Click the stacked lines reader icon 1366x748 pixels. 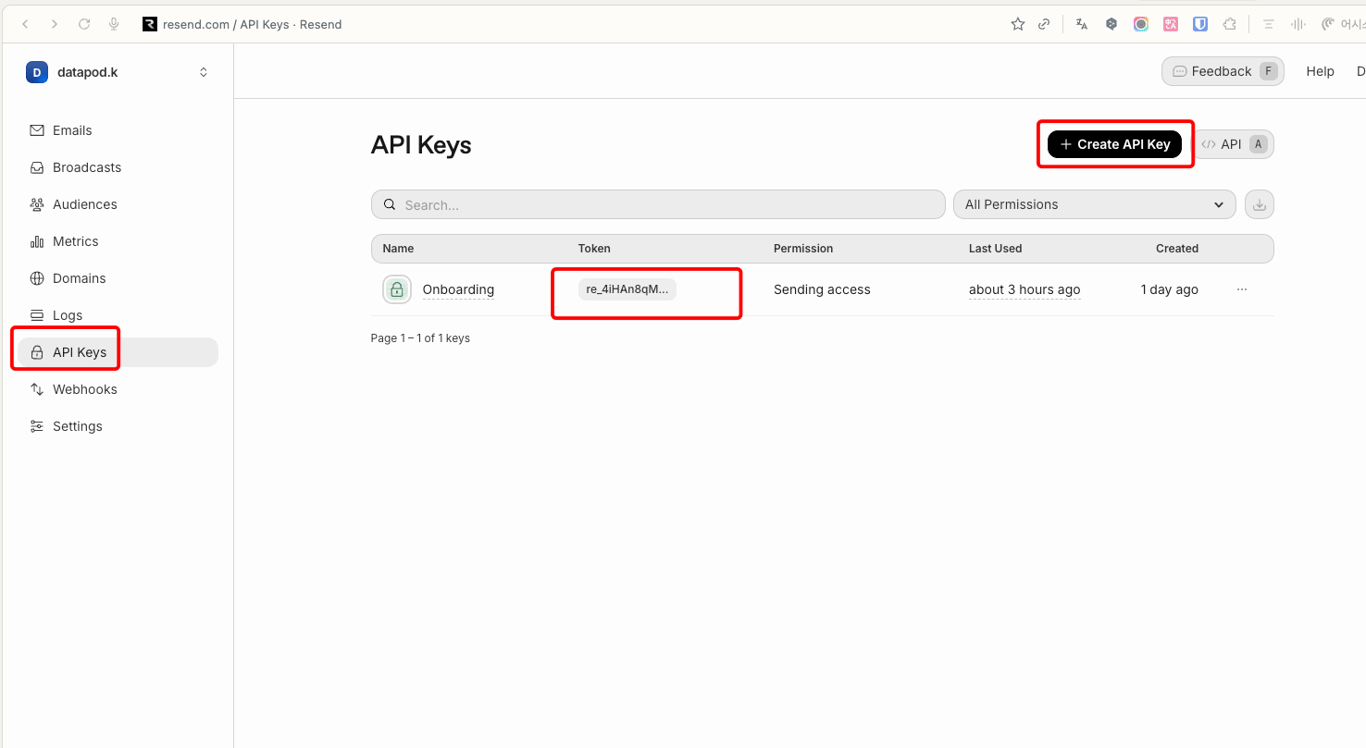click(1268, 24)
